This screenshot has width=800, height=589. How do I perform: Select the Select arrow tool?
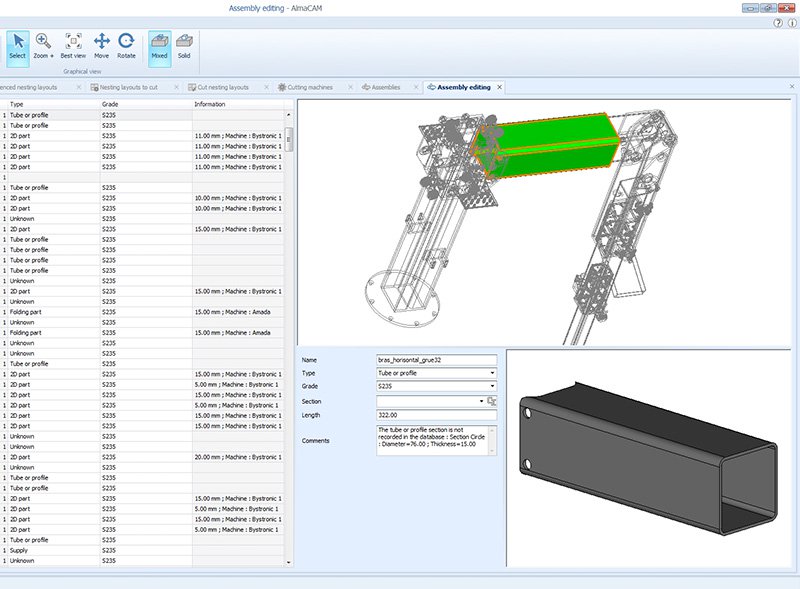tap(17, 42)
